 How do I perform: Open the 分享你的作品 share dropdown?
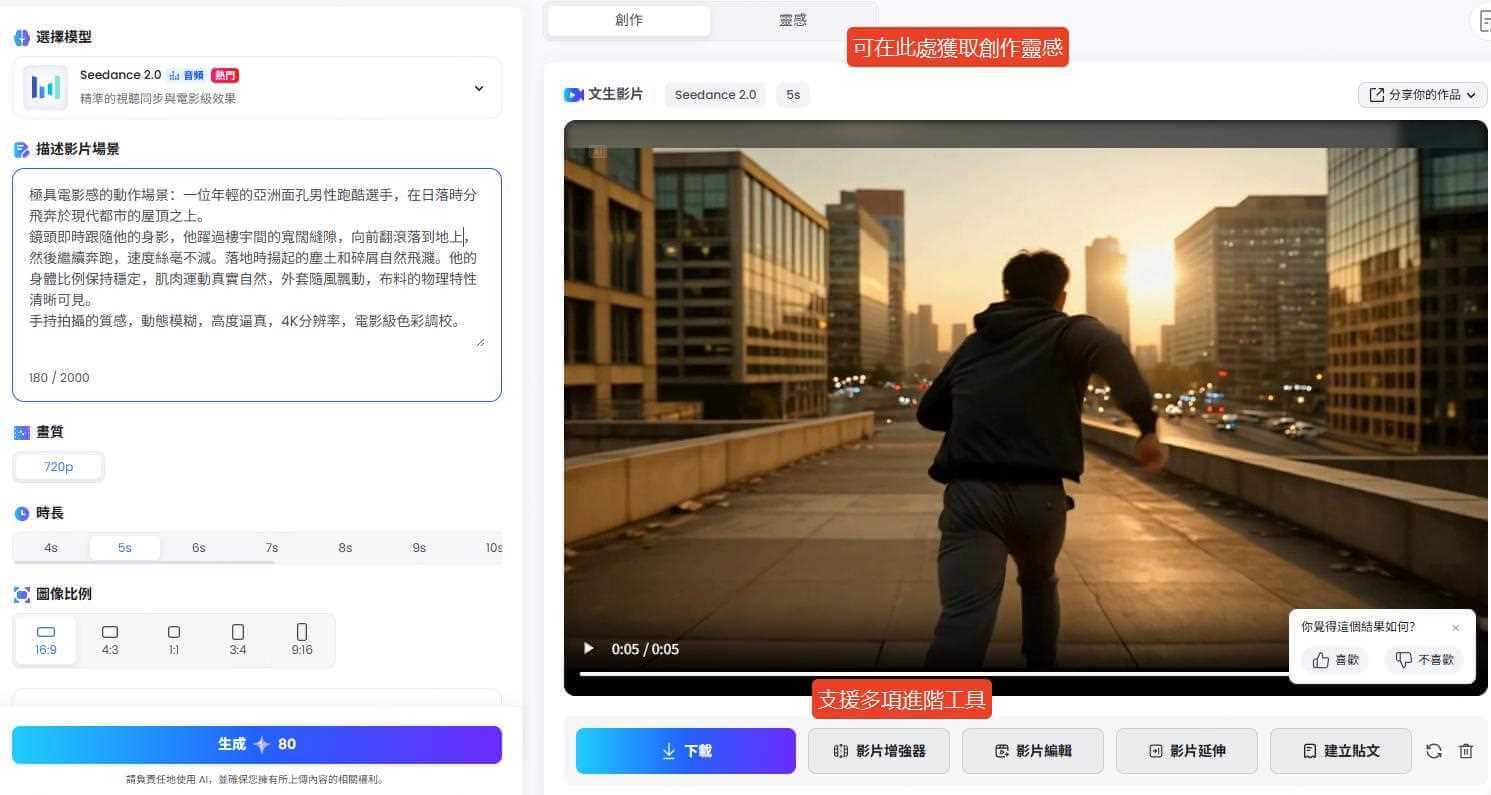pyautogui.click(x=1421, y=94)
